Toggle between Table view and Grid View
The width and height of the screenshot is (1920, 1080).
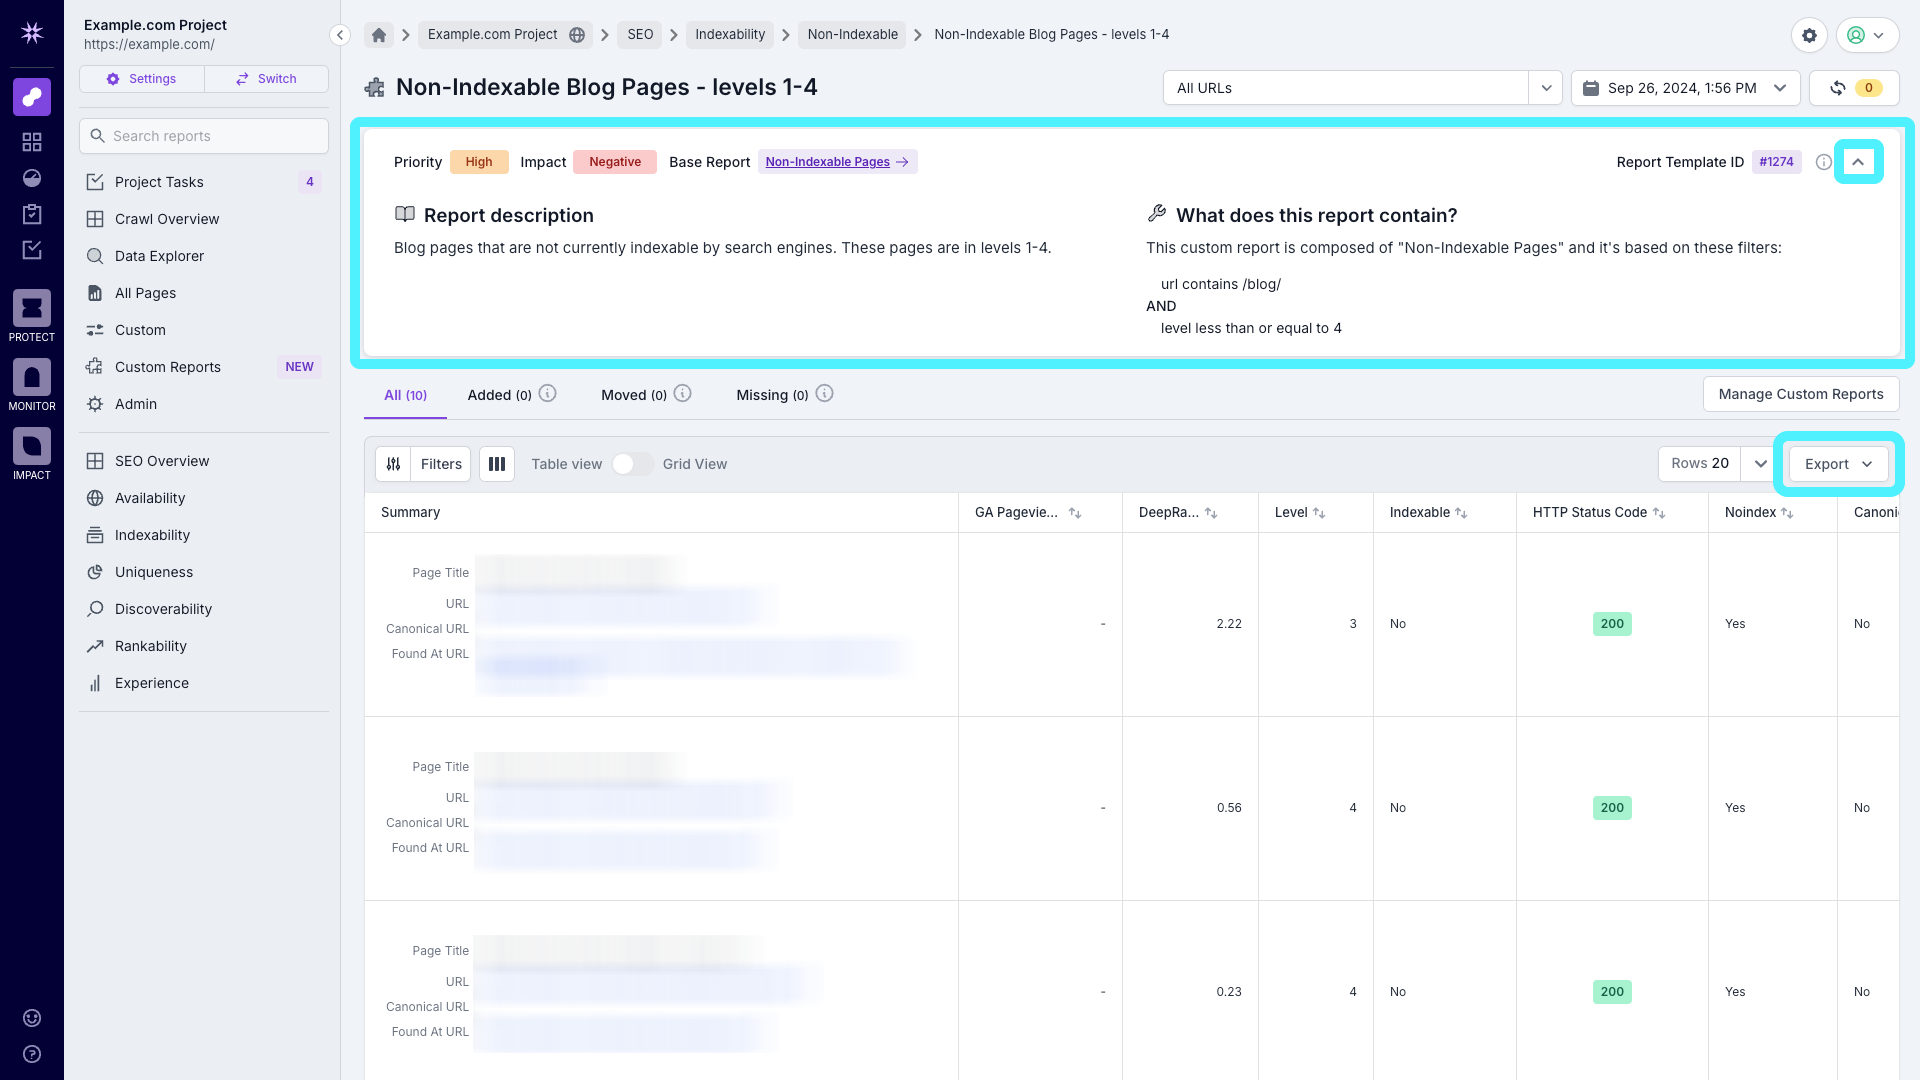[631, 464]
